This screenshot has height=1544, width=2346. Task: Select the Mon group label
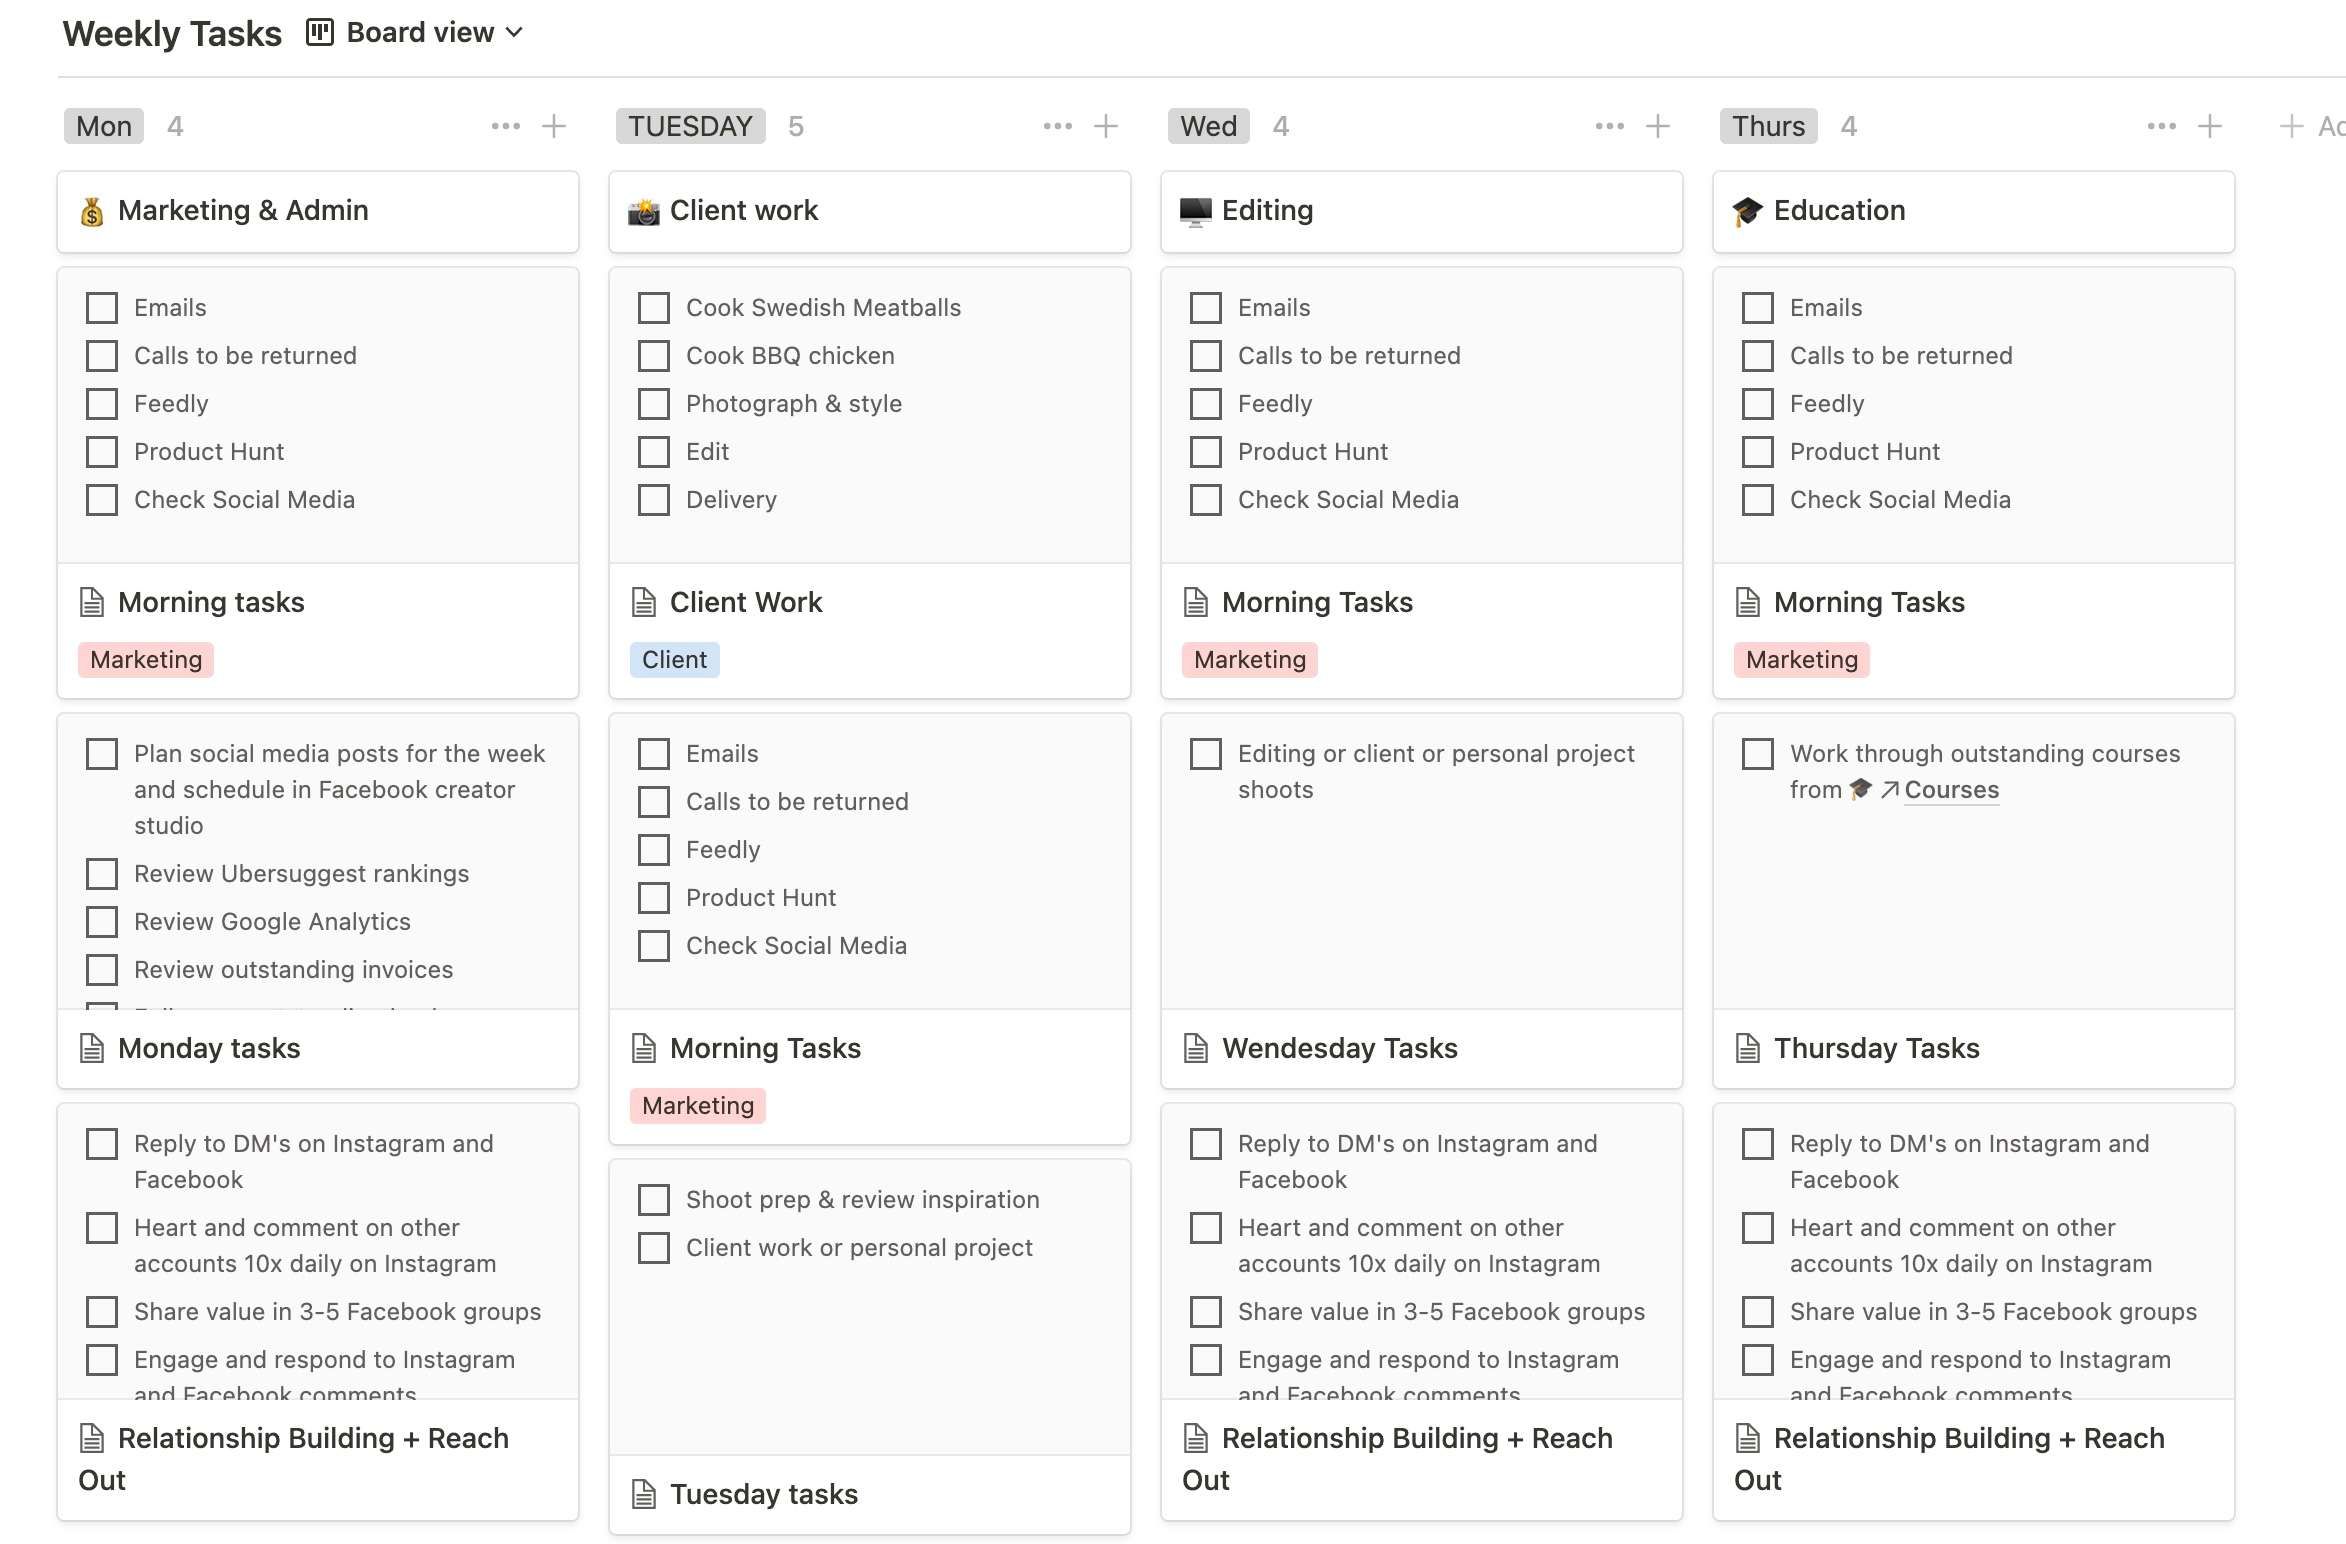coord(104,126)
